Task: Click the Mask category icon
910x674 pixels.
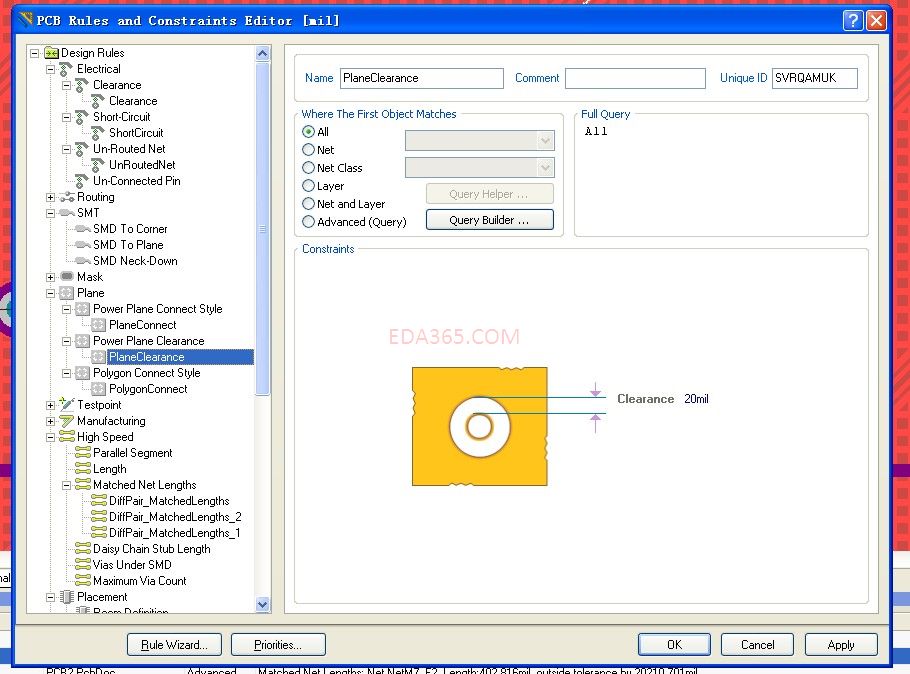Action: click(67, 277)
